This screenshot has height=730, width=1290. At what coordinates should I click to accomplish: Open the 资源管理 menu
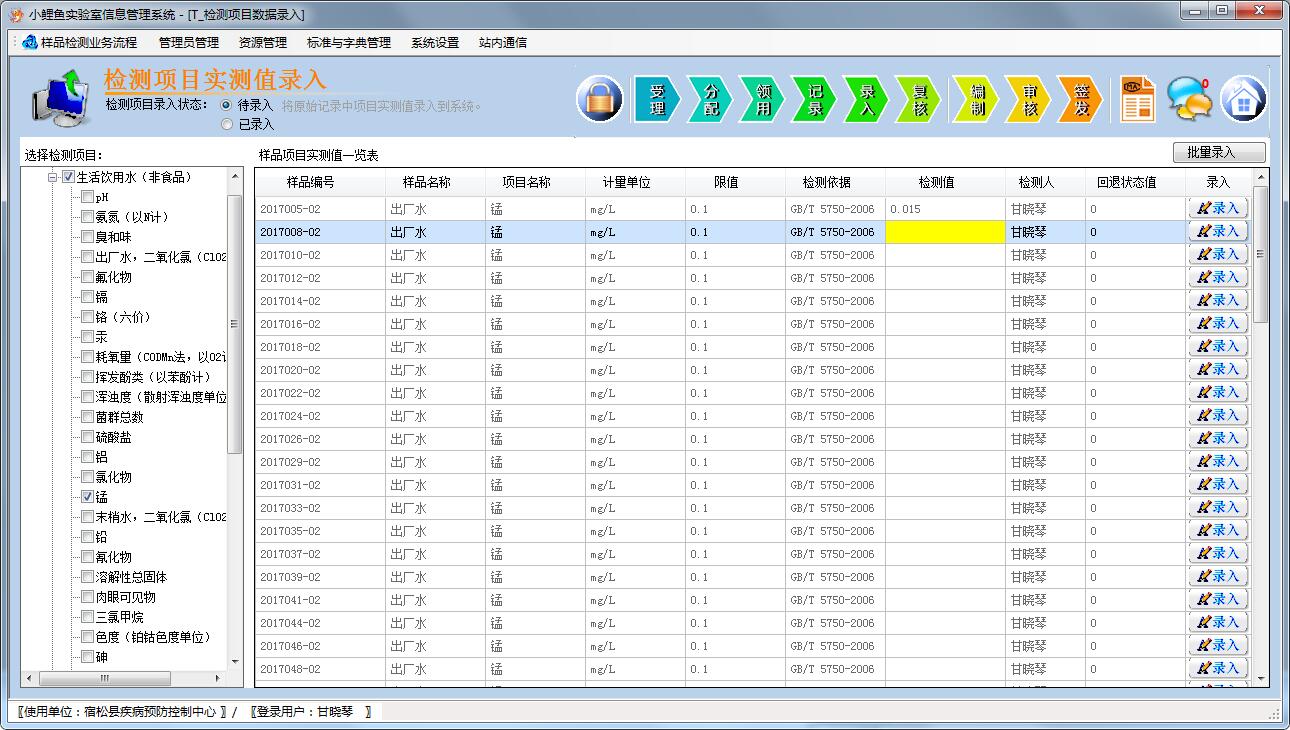tap(263, 43)
